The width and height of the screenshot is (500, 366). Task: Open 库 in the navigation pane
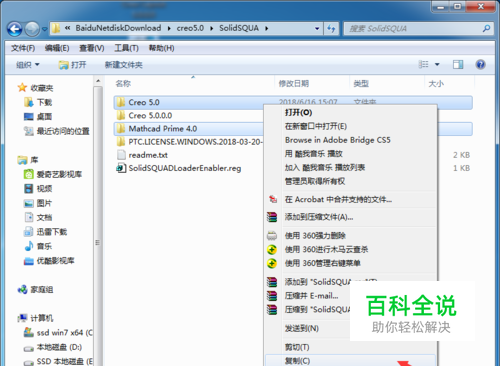pos(28,160)
